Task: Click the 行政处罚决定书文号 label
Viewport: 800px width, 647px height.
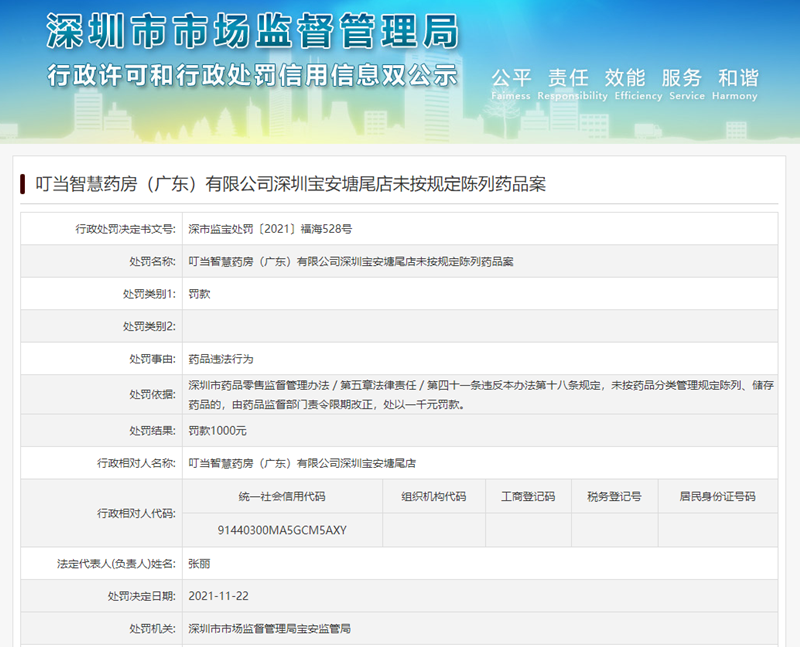Action: [126, 229]
